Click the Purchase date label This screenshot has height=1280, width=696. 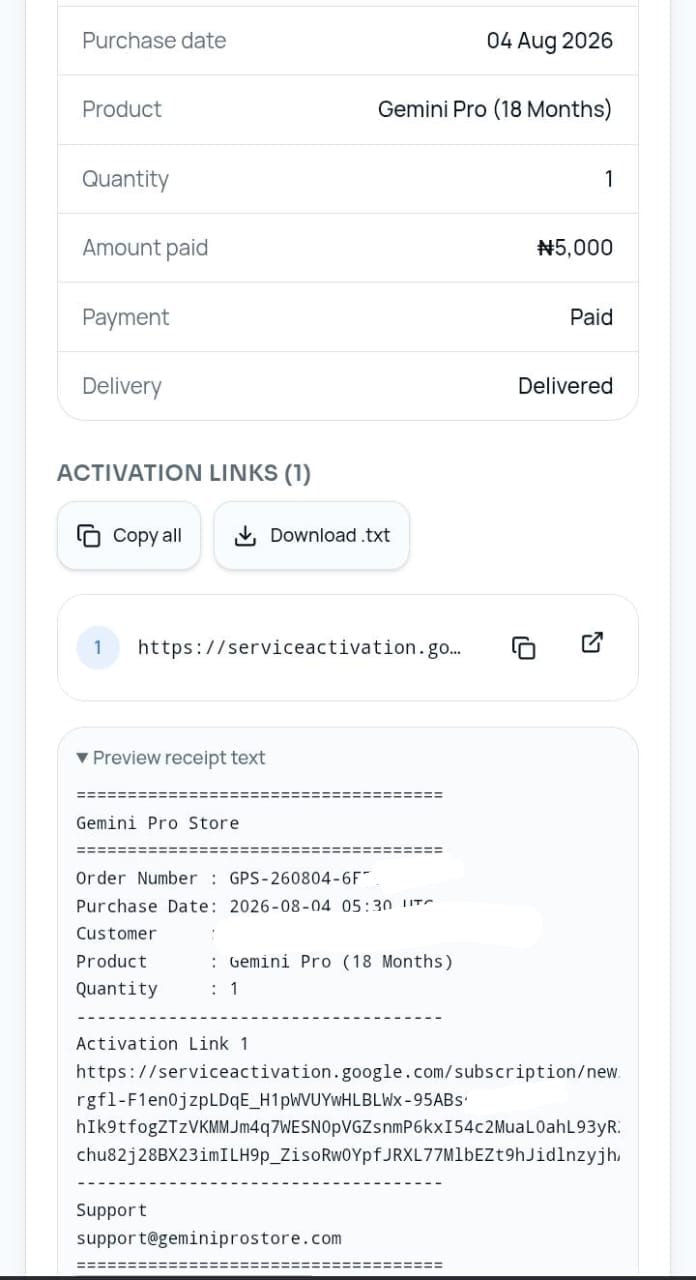click(154, 41)
